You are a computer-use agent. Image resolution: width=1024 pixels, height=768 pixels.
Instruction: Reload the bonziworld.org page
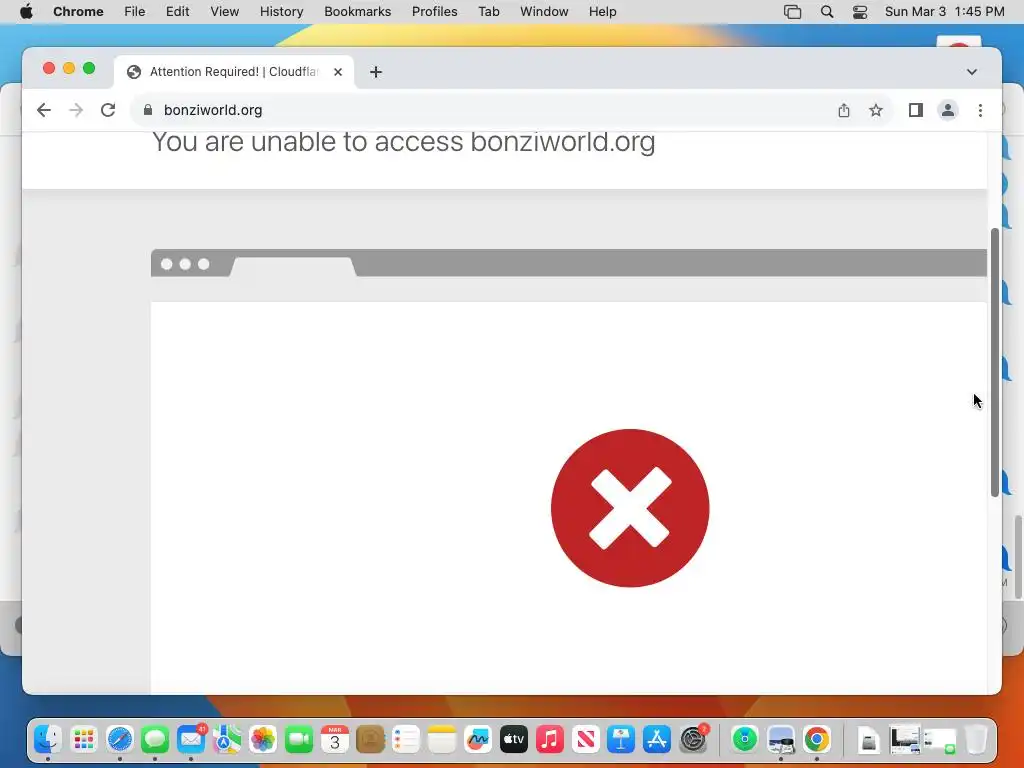pos(108,110)
